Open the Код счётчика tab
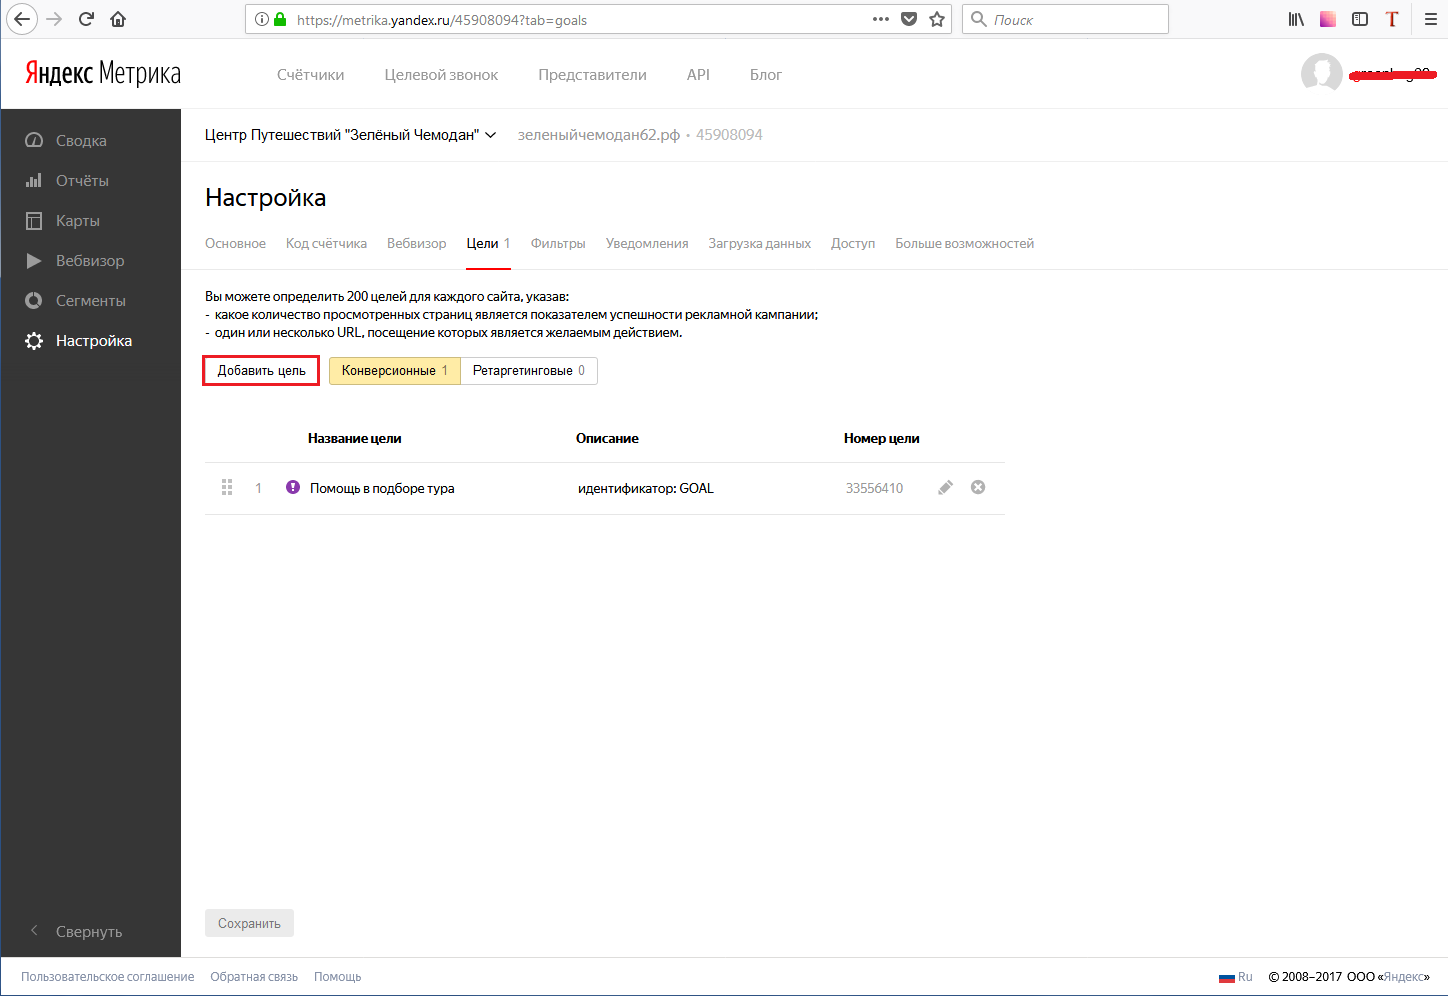 tap(326, 244)
